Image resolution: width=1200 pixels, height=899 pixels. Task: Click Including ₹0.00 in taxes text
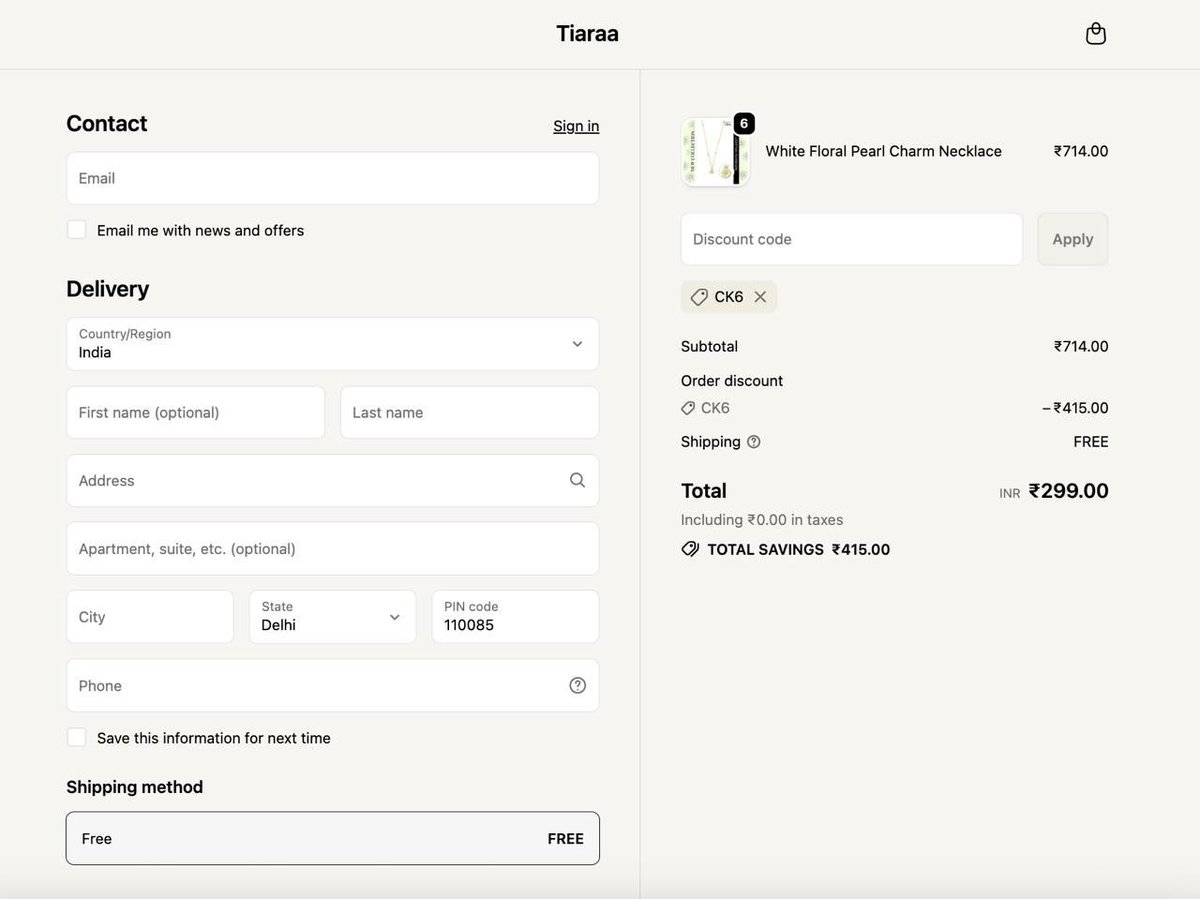click(762, 520)
